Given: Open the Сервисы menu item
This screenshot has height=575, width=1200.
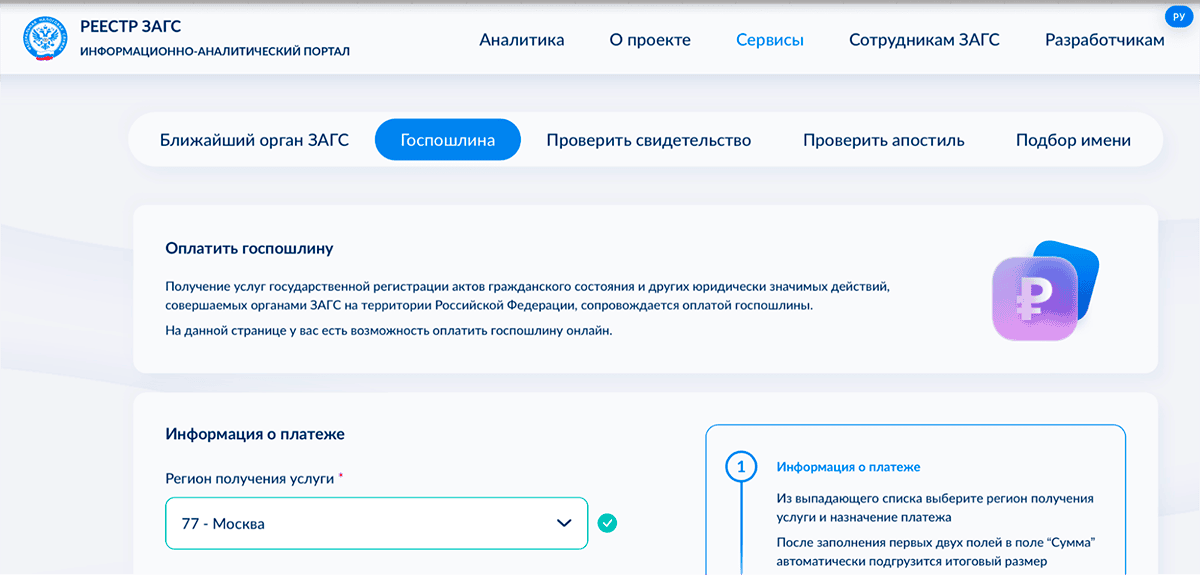Looking at the screenshot, I should click(x=770, y=40).
